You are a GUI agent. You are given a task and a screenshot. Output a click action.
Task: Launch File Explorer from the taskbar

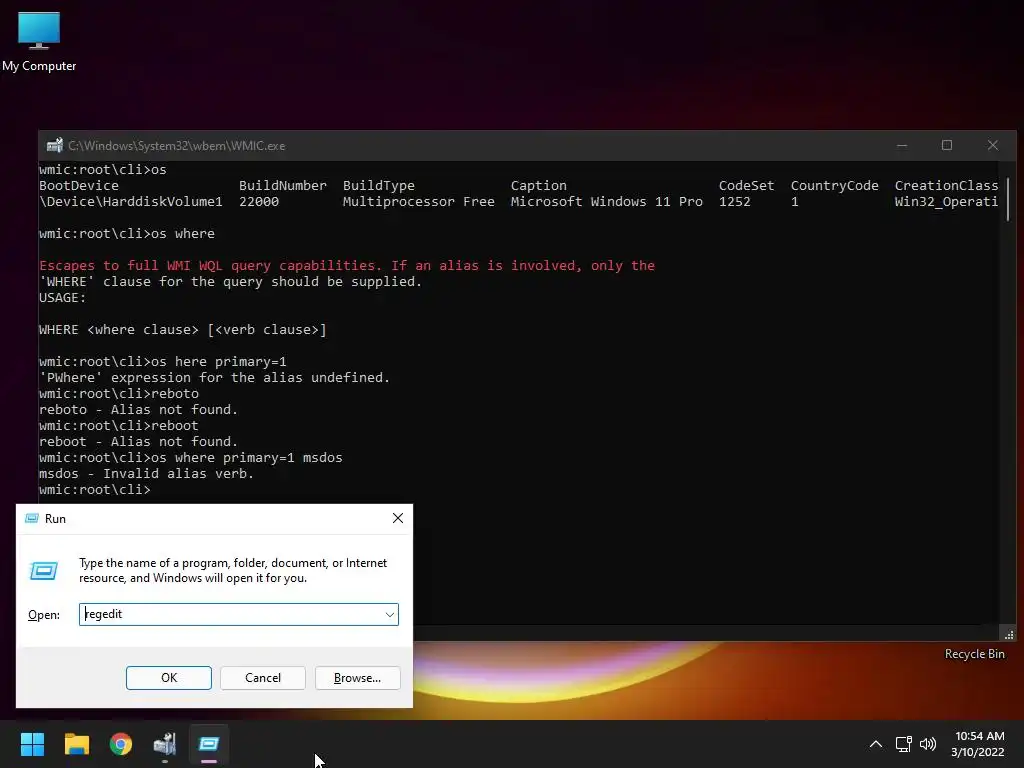pyautogui.click(x=76, y=744)
